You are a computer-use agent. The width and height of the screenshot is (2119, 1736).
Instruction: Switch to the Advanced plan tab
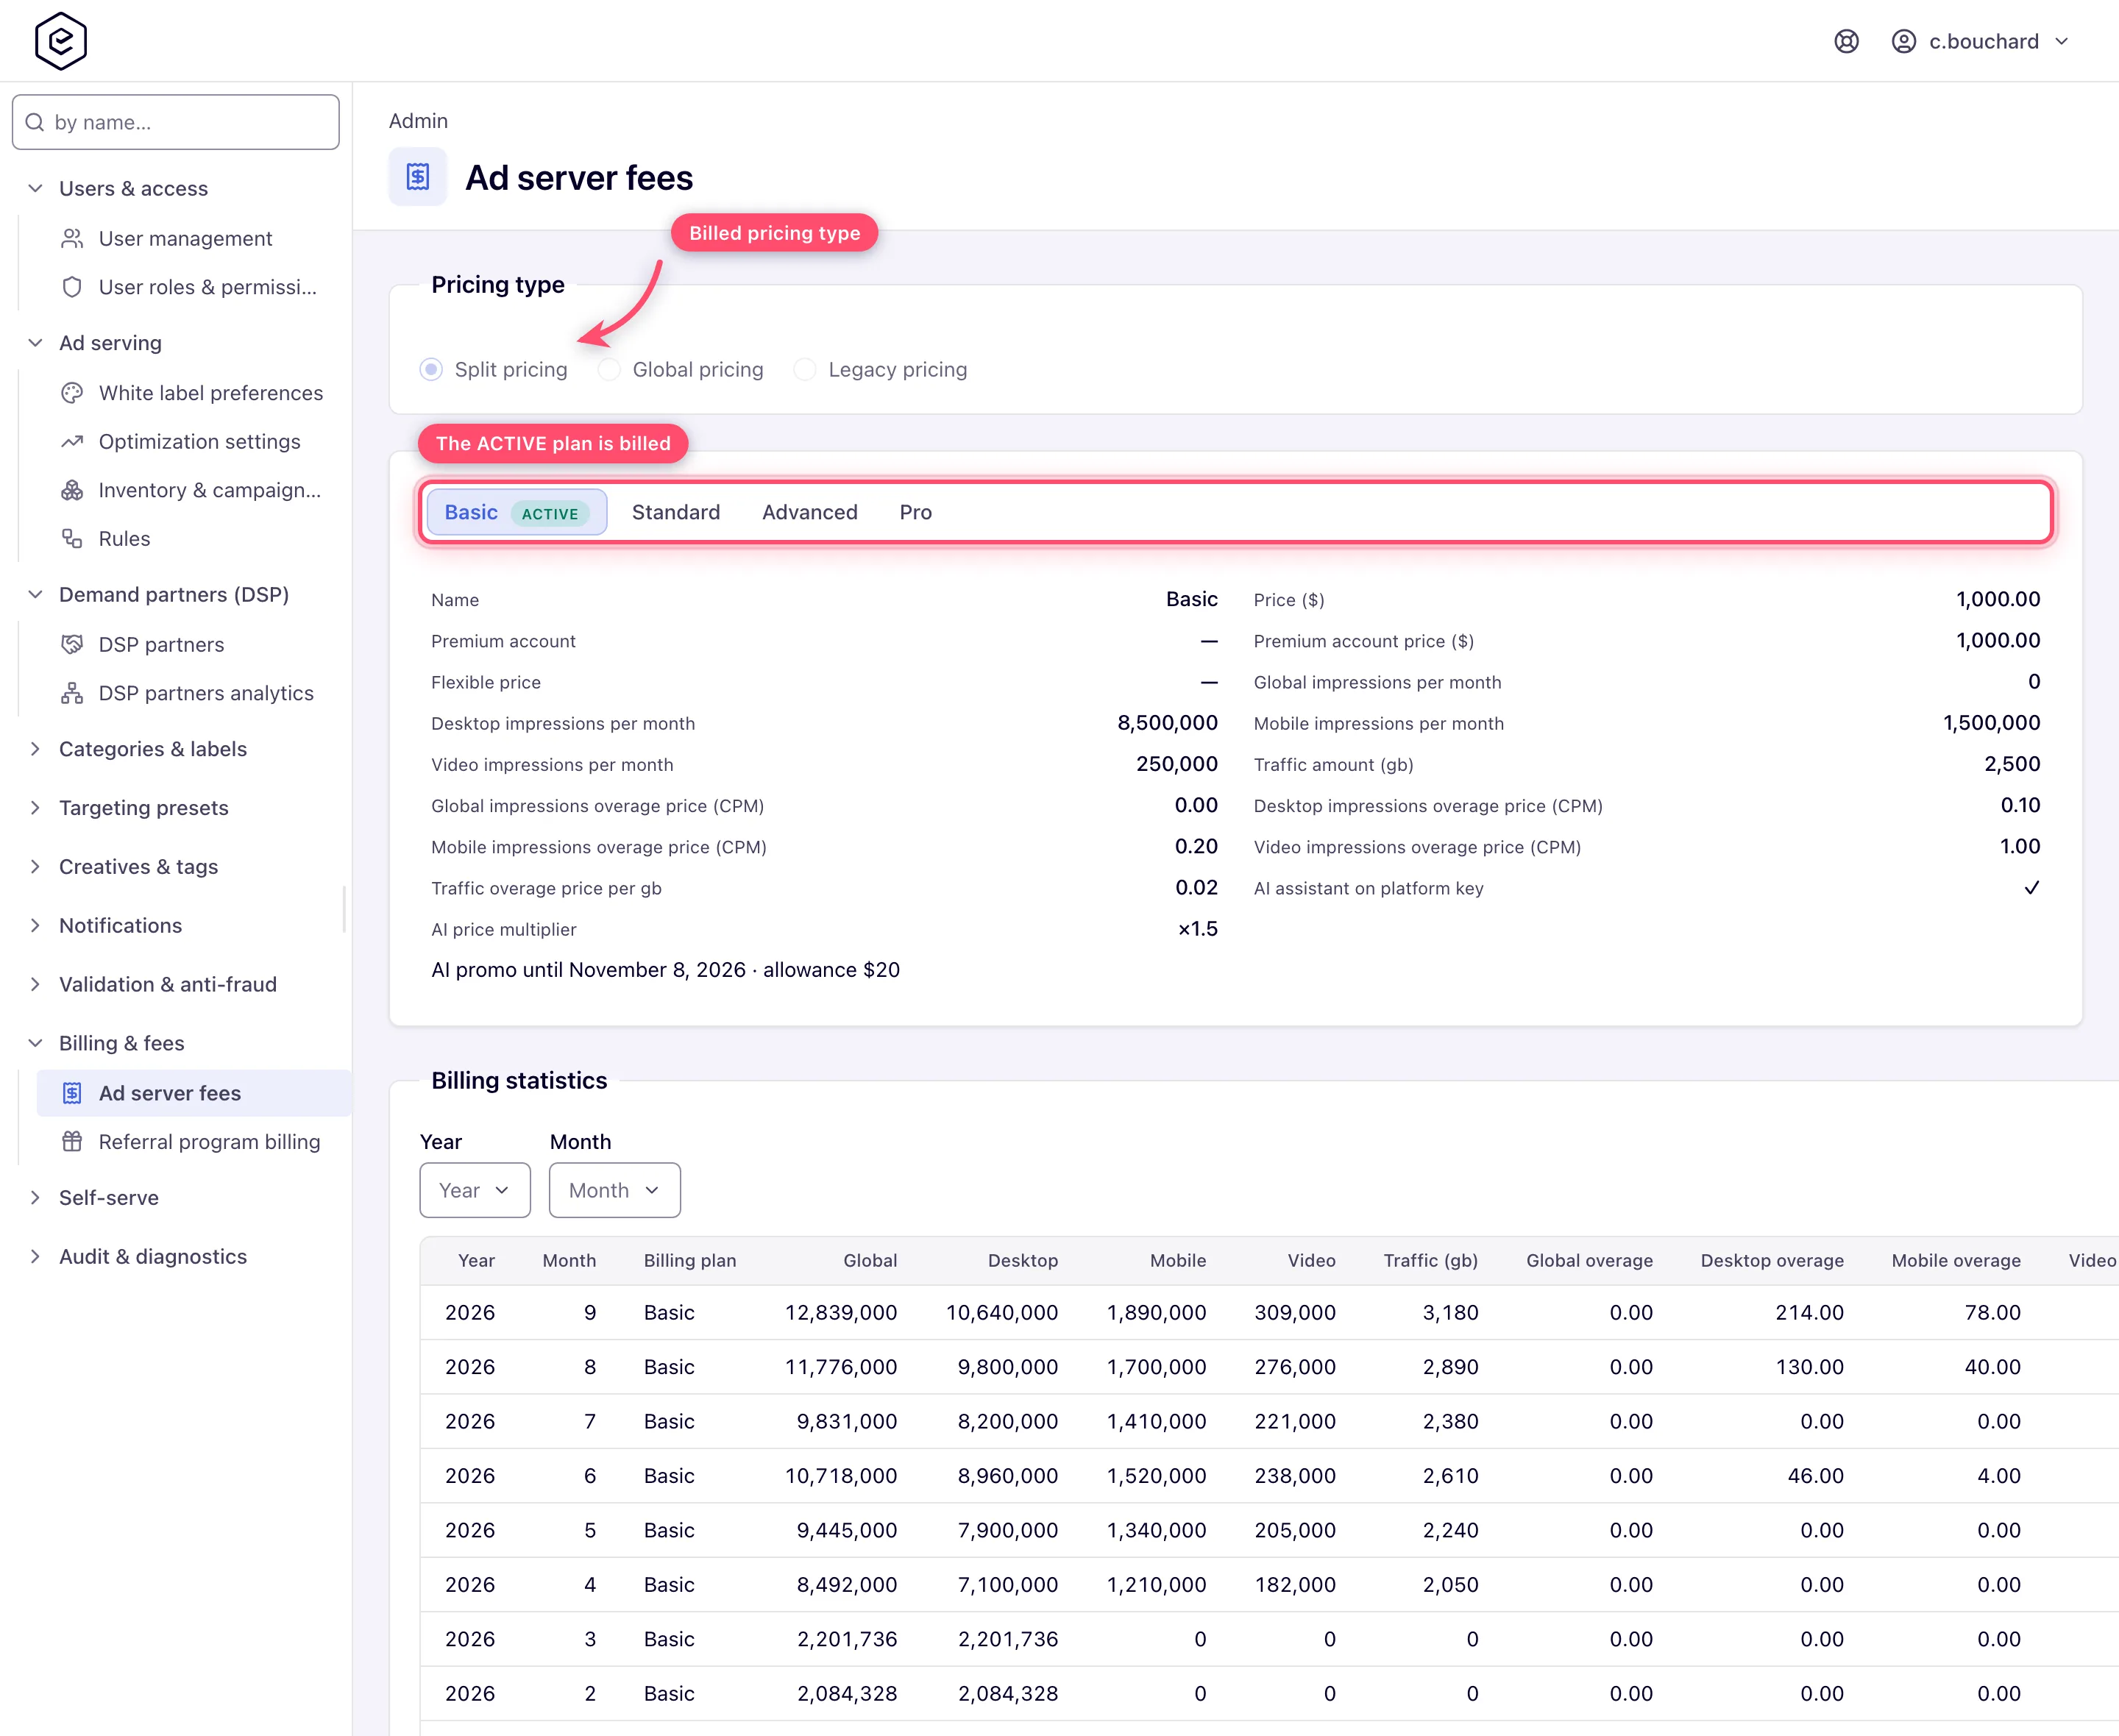click(809, 512)
